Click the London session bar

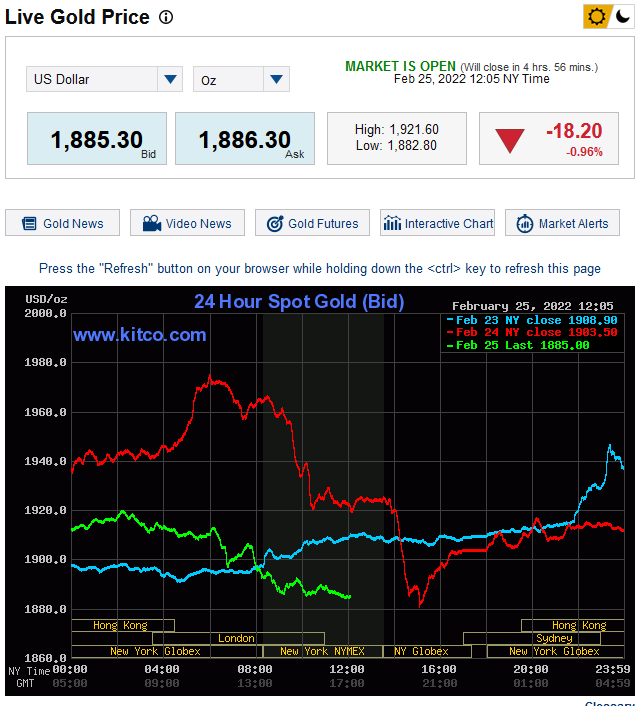238,638
